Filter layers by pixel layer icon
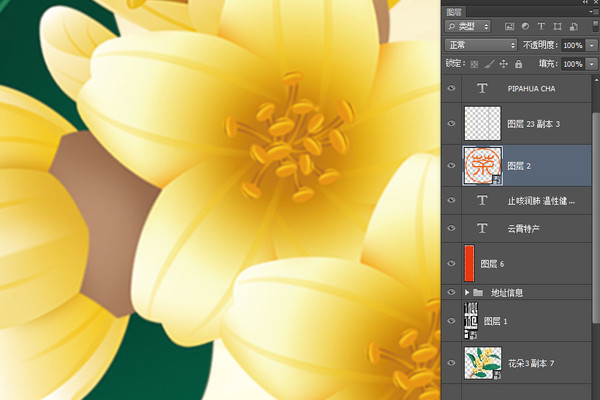 pos(509,26)
